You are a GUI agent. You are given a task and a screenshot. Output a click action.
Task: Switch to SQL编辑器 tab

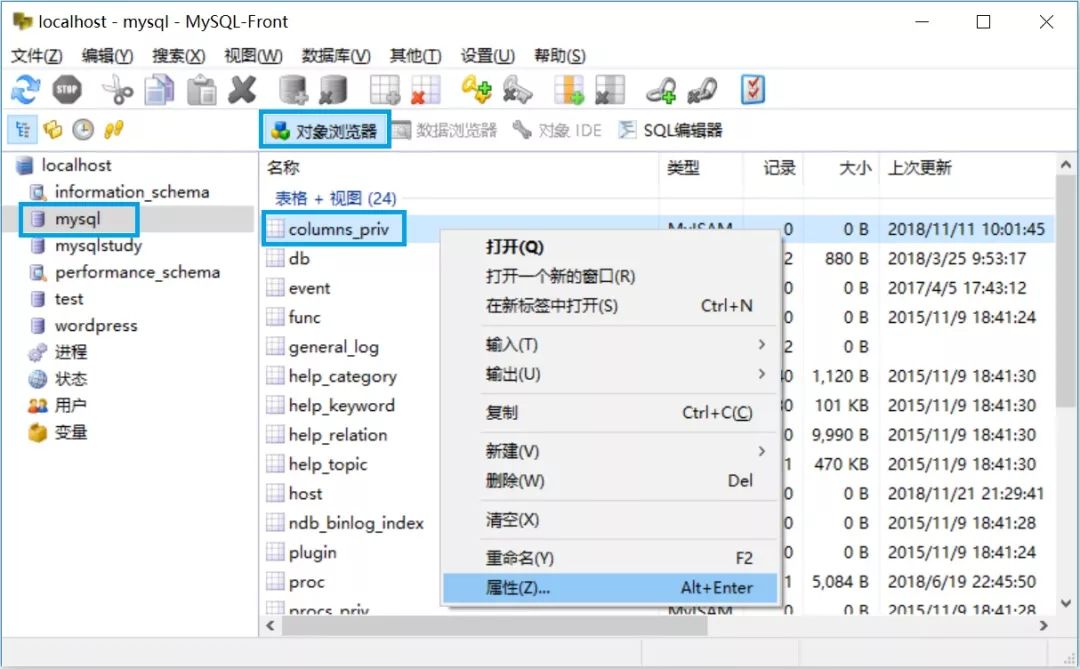click(670, 130)
